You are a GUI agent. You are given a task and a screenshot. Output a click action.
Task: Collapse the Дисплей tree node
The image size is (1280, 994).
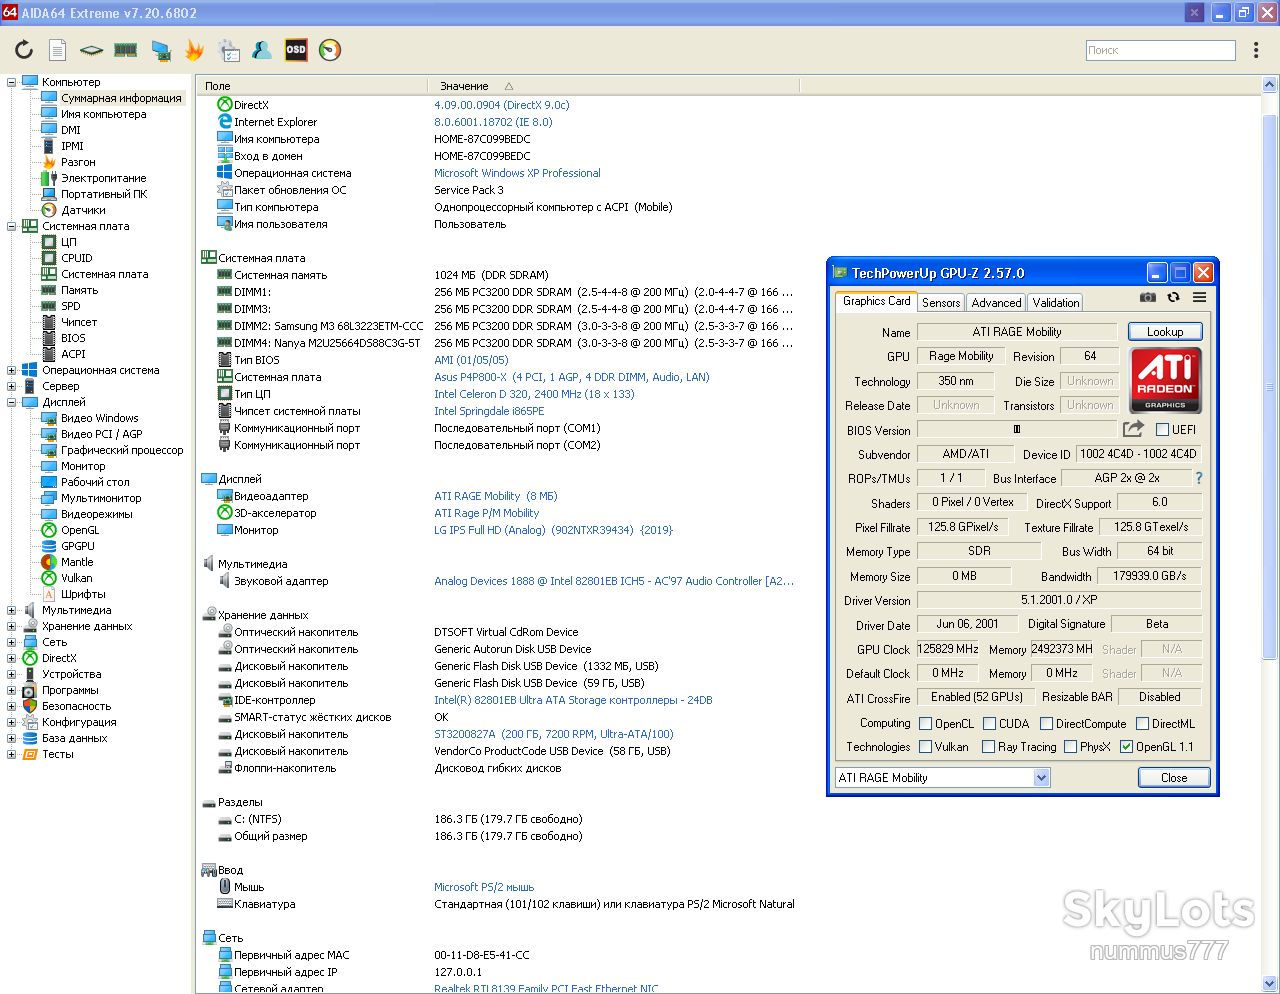pyautogui.click(x=11, y=402)
